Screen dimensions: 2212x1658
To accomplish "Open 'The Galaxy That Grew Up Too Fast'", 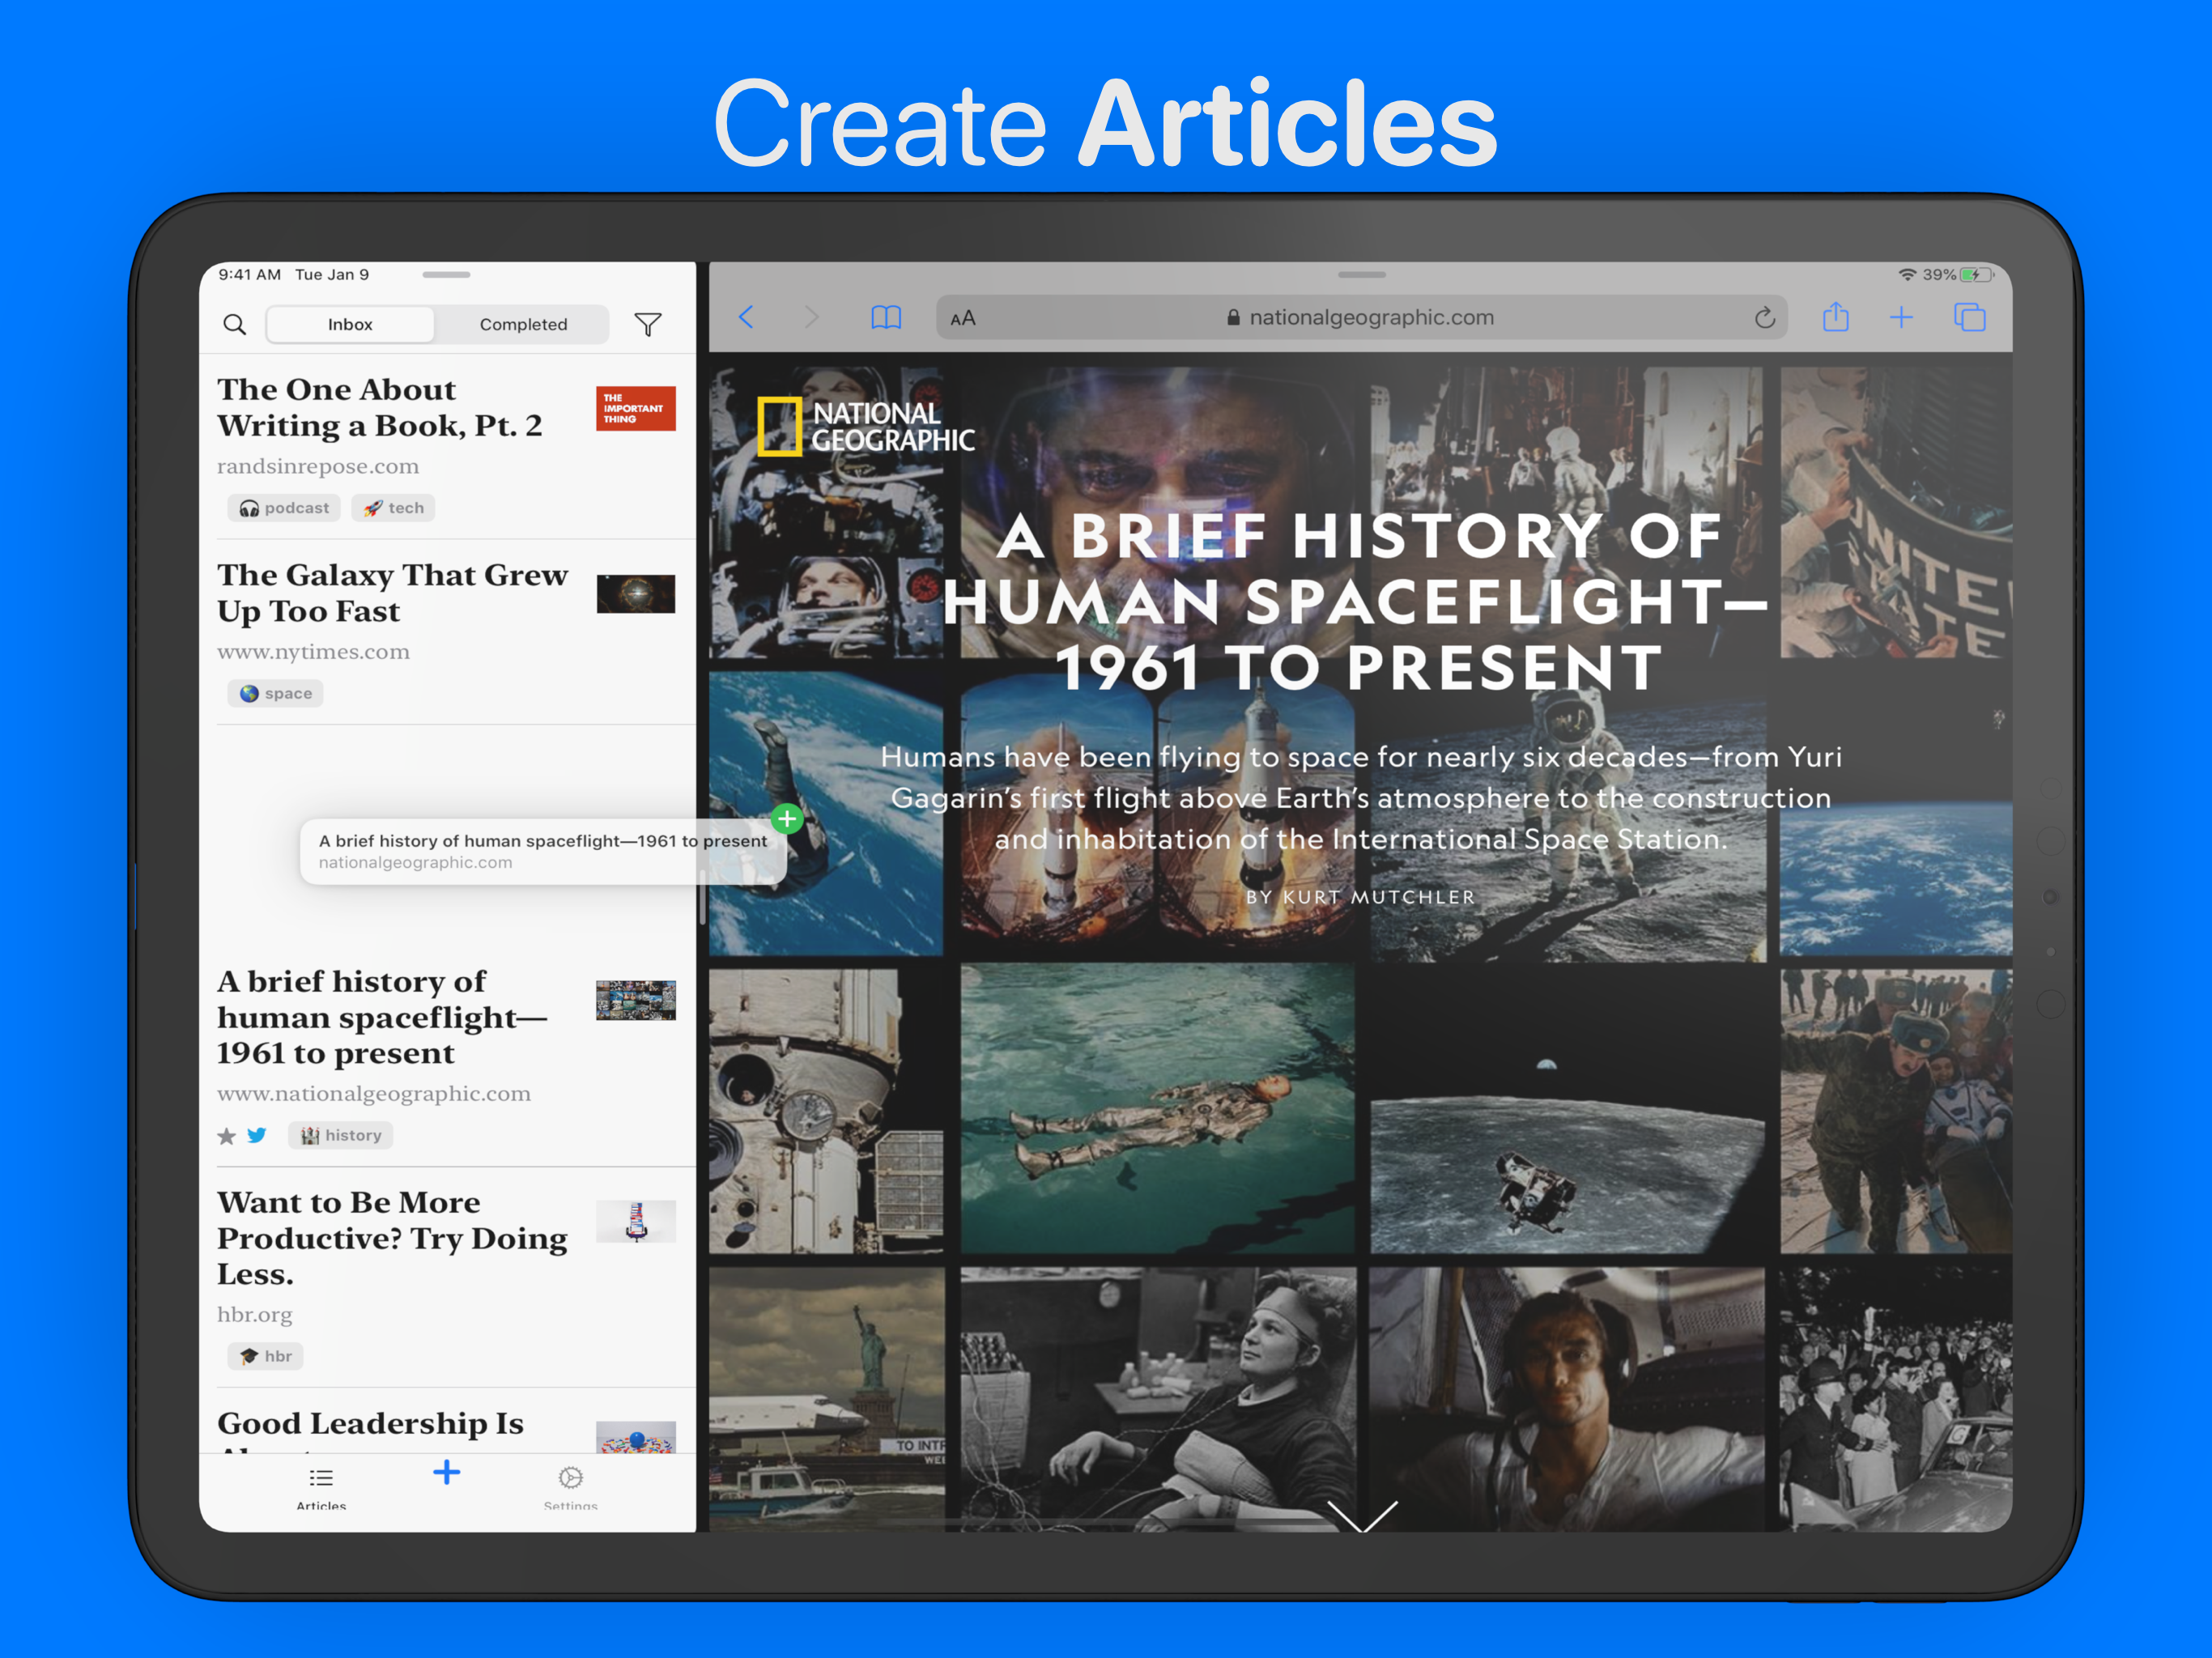I will pyautogui.click(x=446, y=632).
